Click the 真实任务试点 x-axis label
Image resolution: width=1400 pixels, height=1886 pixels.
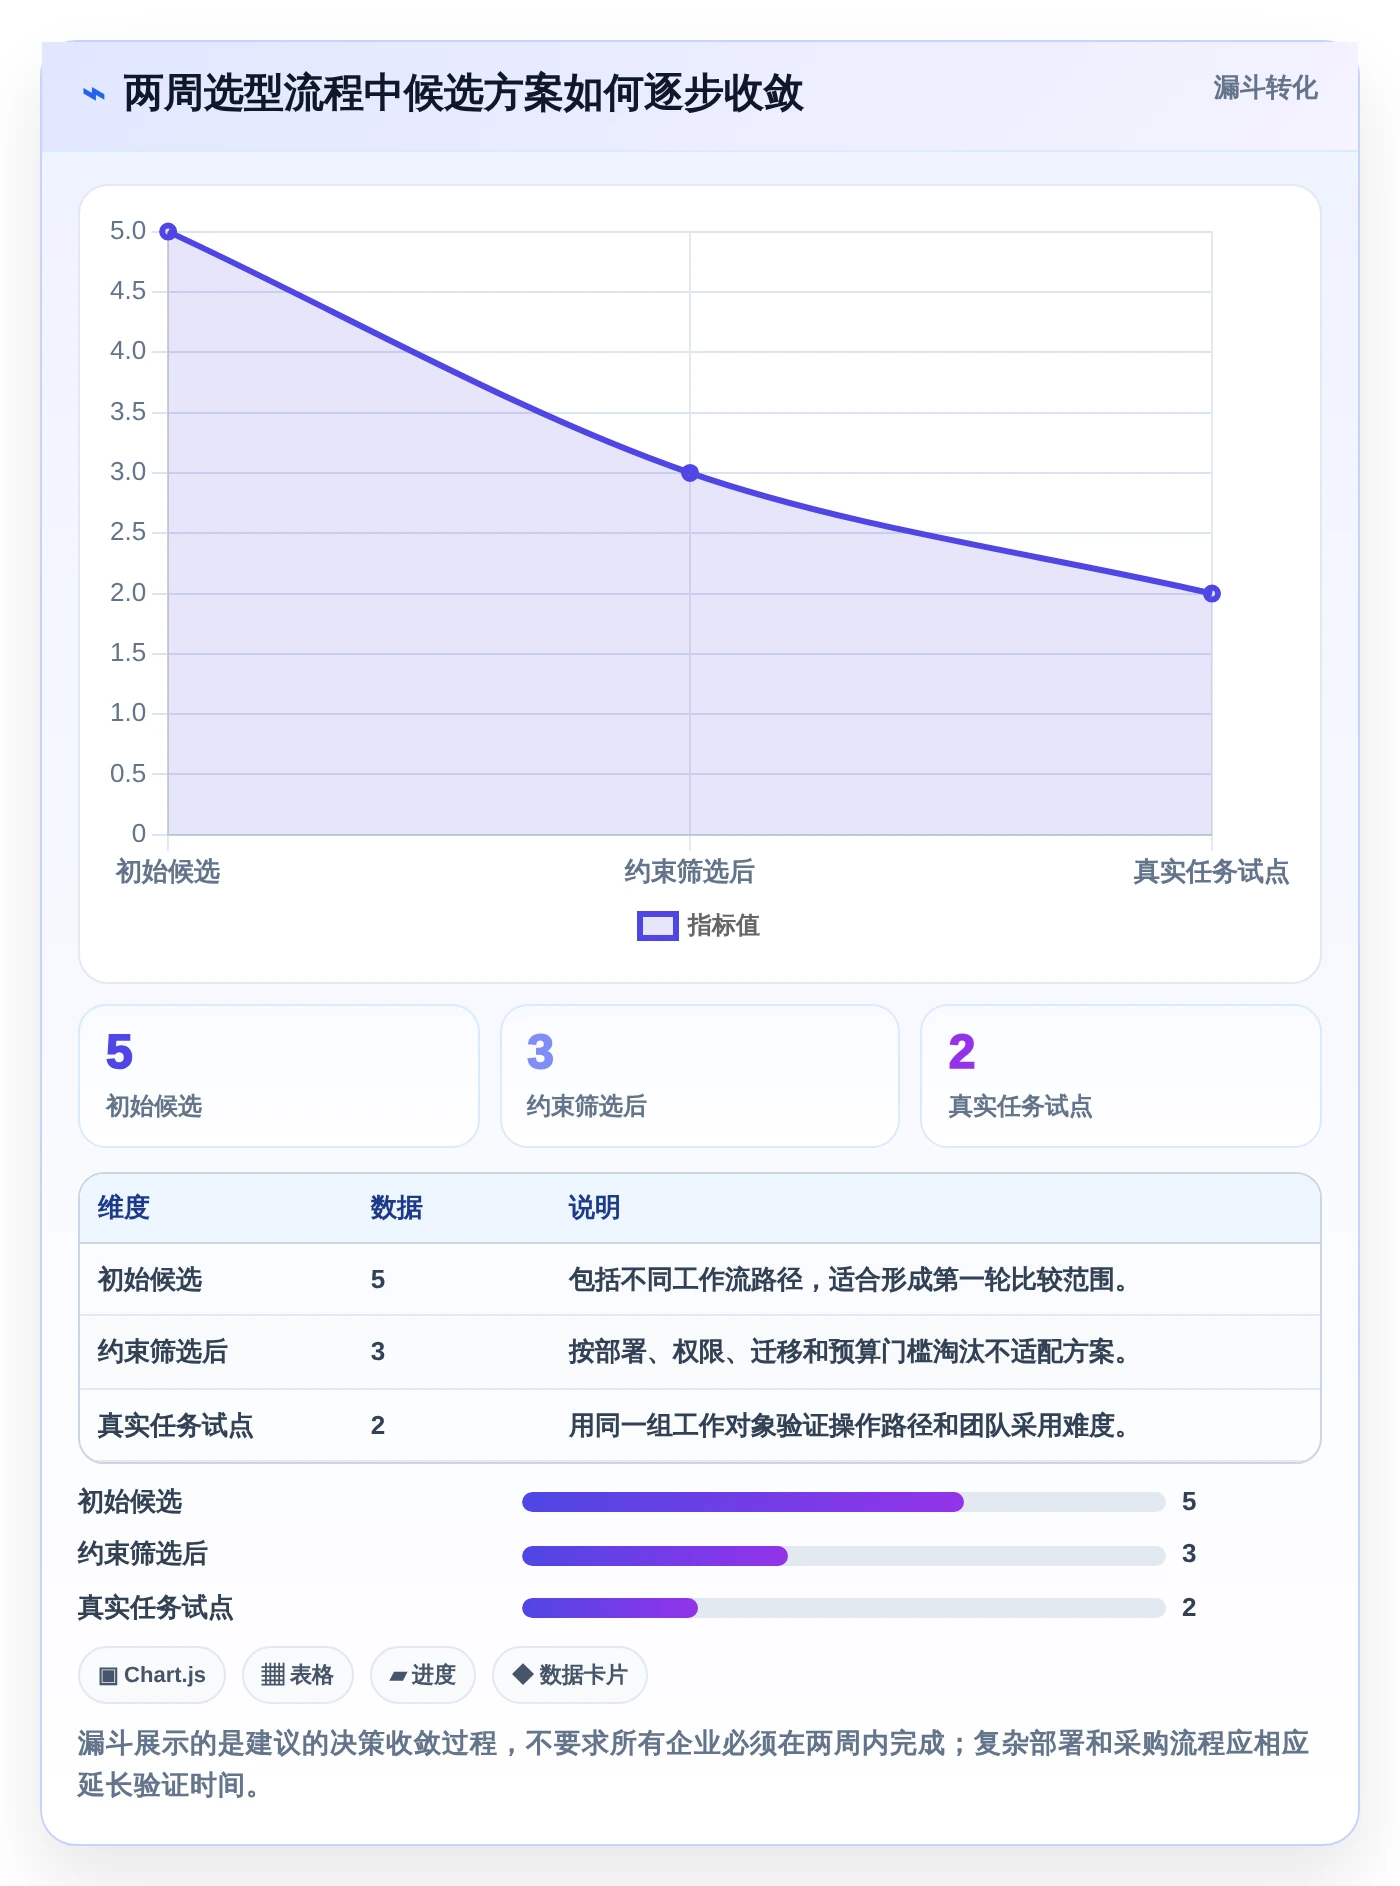1211,872
